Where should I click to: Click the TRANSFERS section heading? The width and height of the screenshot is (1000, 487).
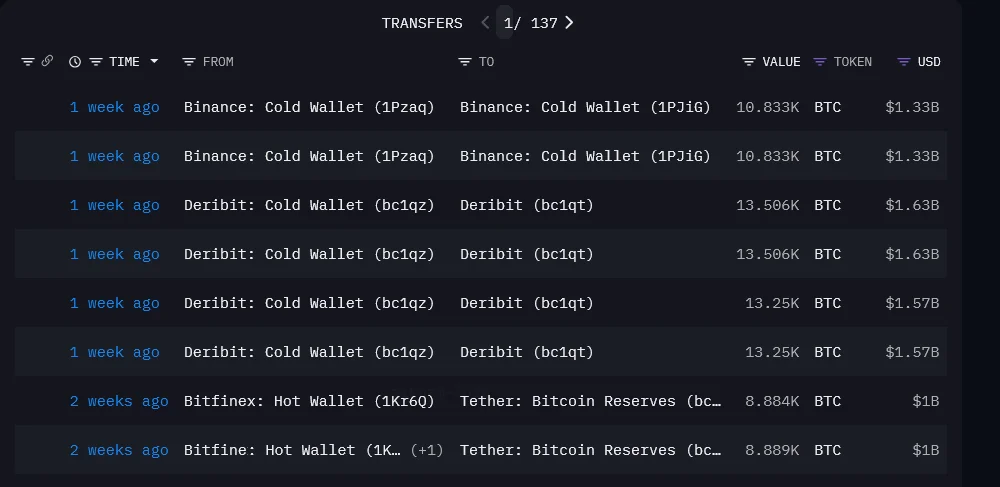click(x=422, y=23)
